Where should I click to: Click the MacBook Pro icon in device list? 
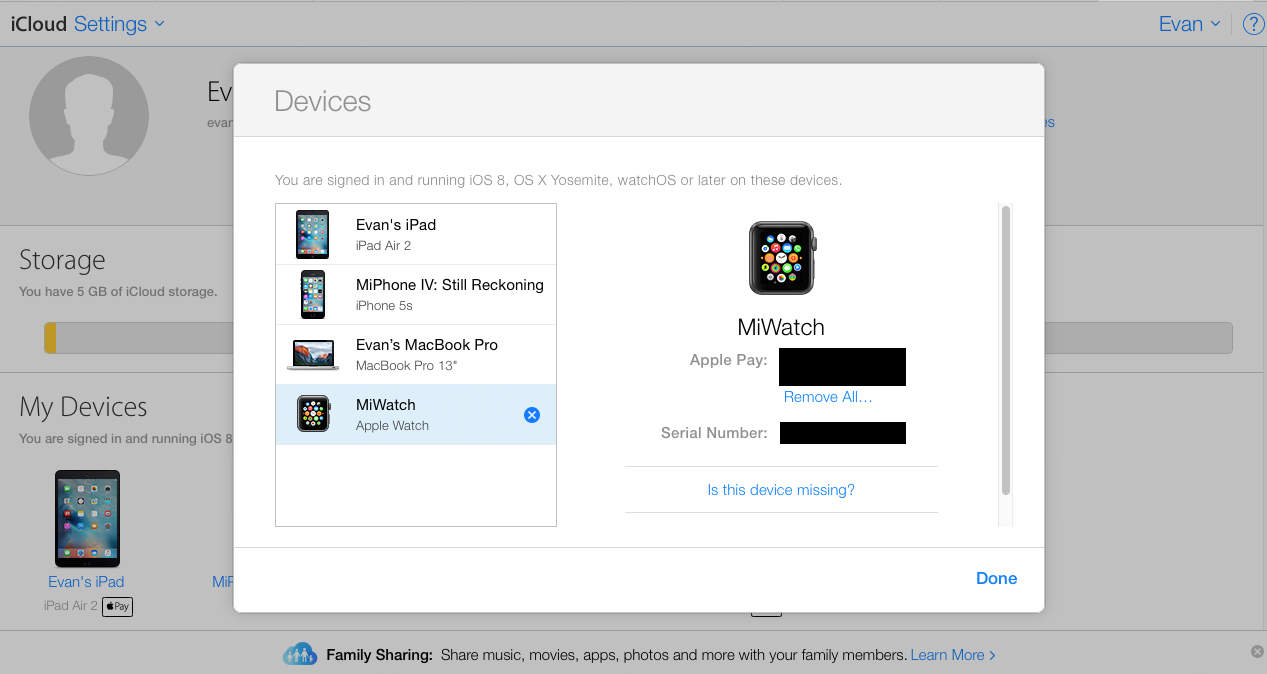[312, 355]
